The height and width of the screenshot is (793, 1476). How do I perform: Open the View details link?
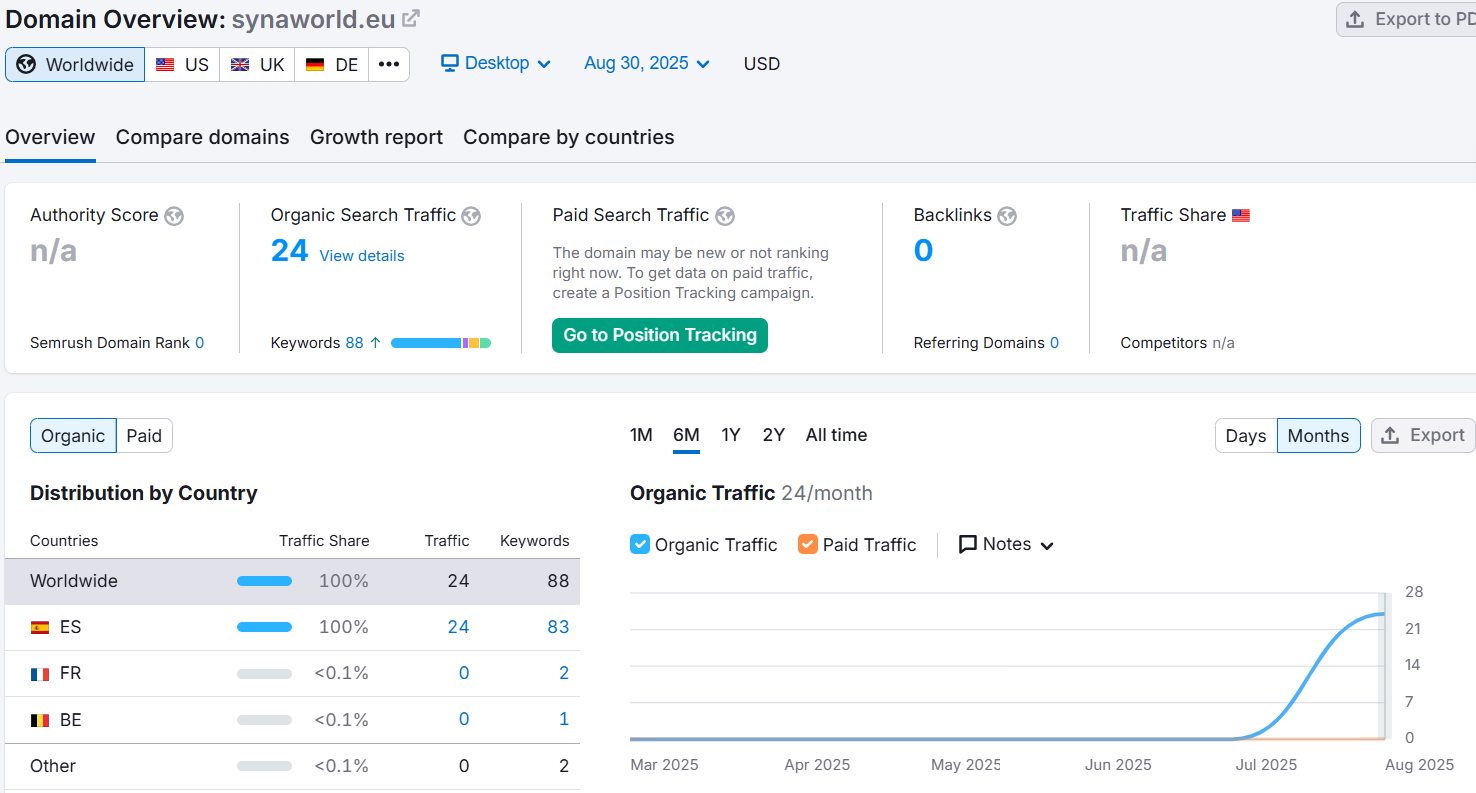[362, 256]
